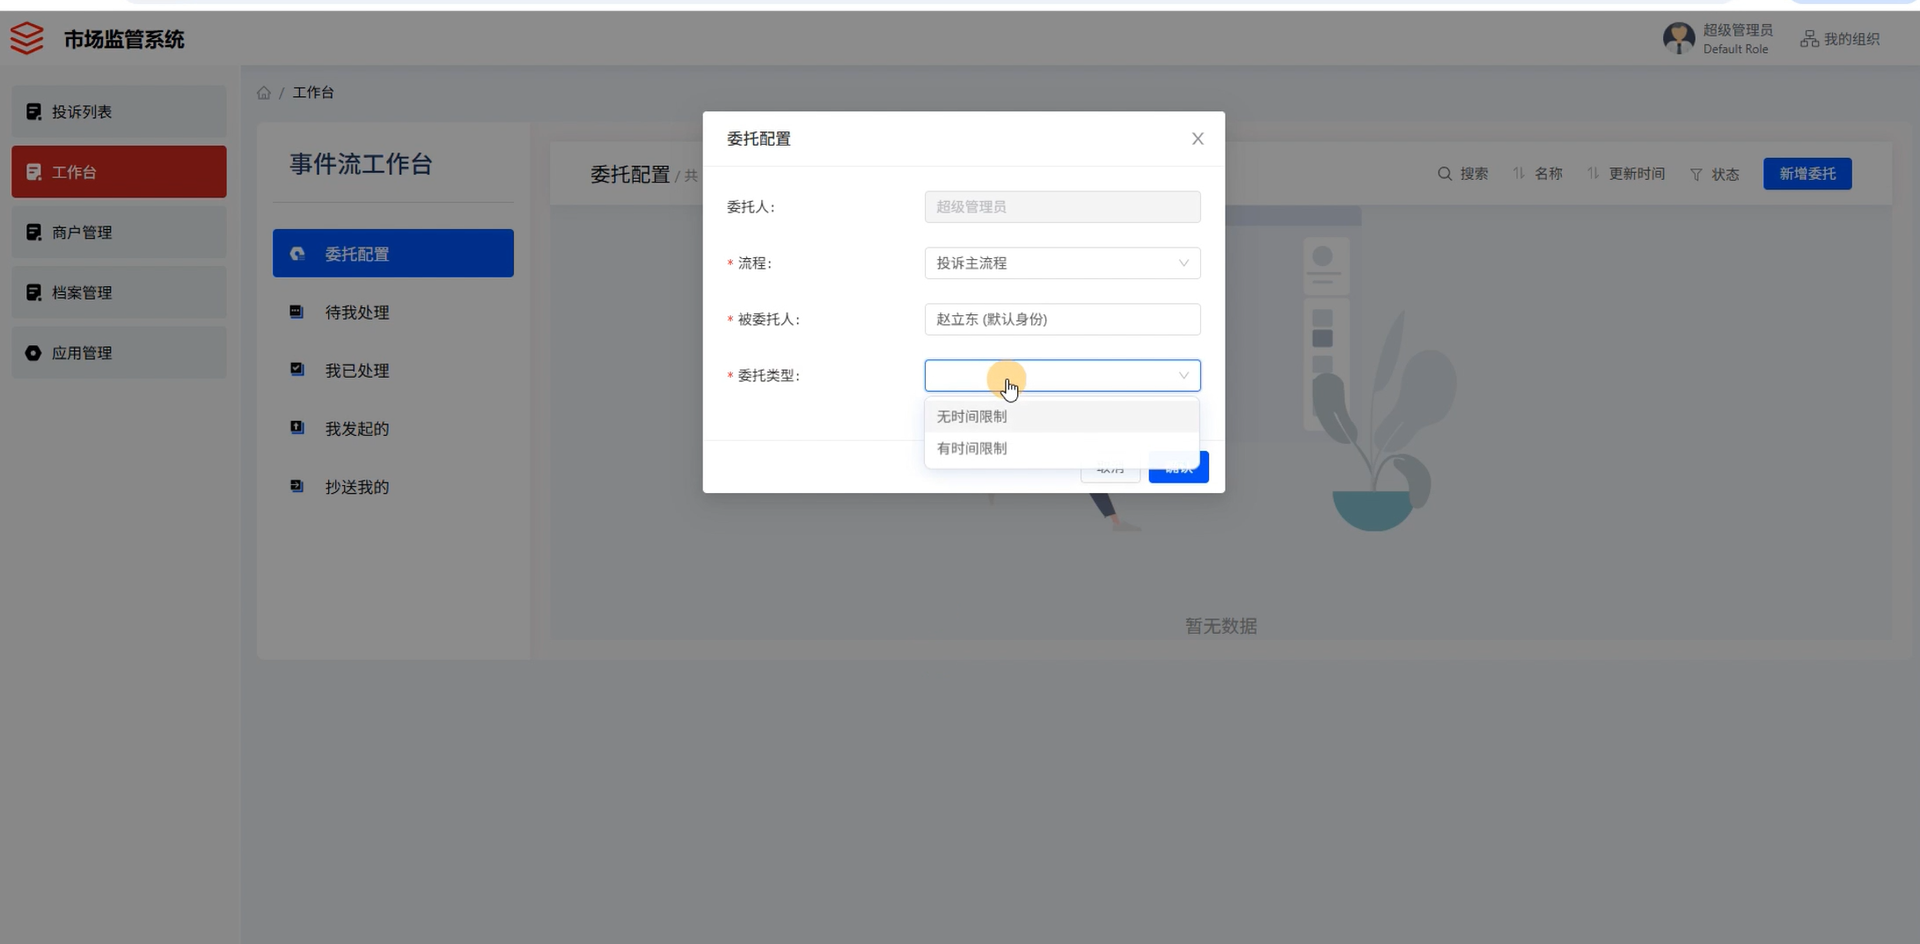Click the 暂无数据 empty-state text
This screenshot has height=944, width=1920.
click(1221, 626)
